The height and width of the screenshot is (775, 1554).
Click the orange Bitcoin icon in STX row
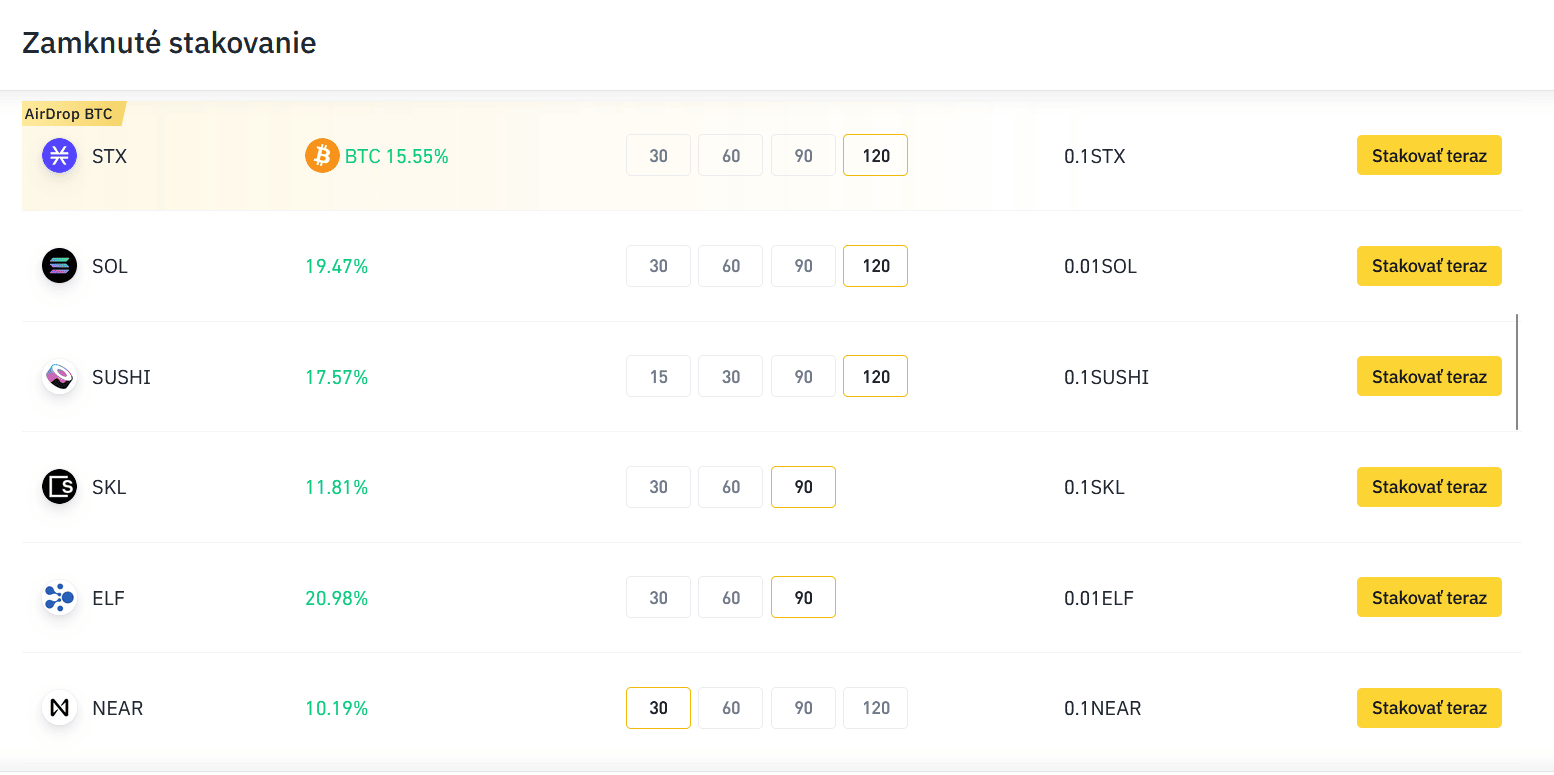[322, 156]
